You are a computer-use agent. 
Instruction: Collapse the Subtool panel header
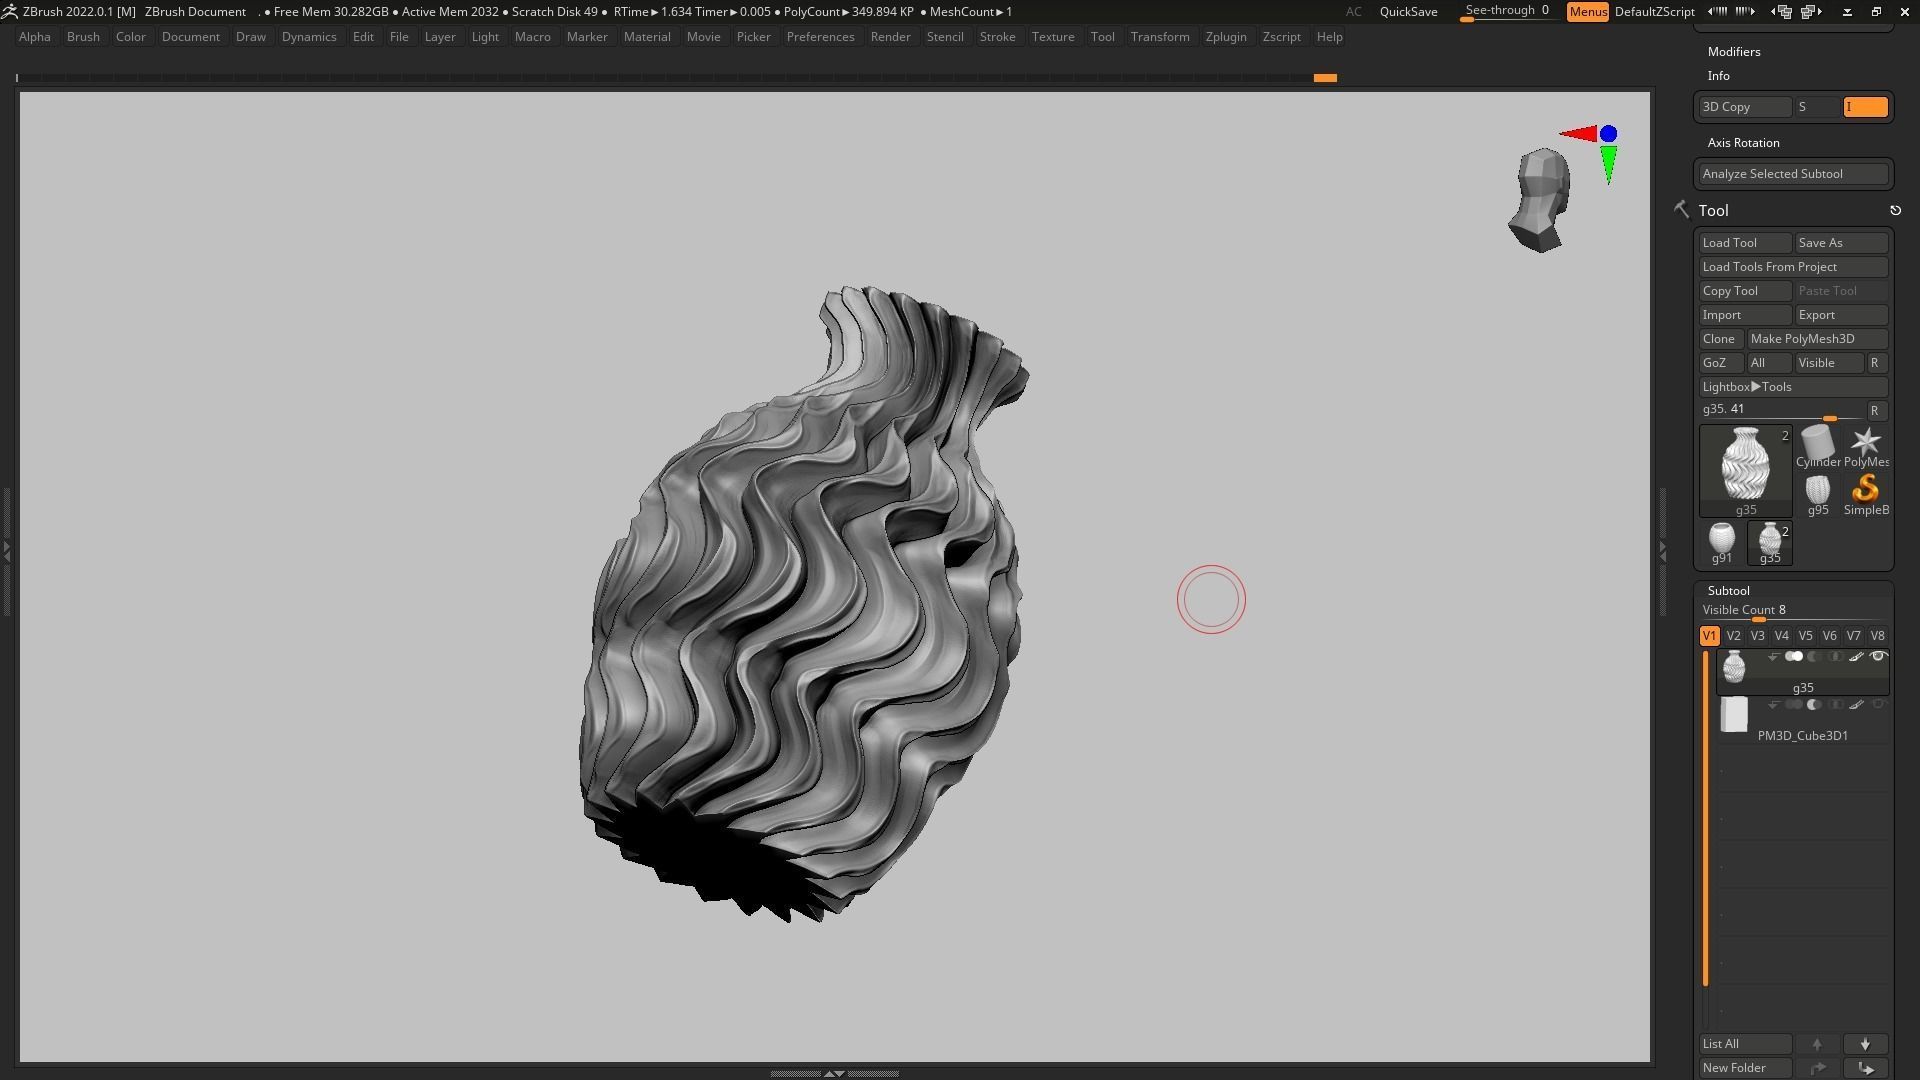tap(1728, 591)
